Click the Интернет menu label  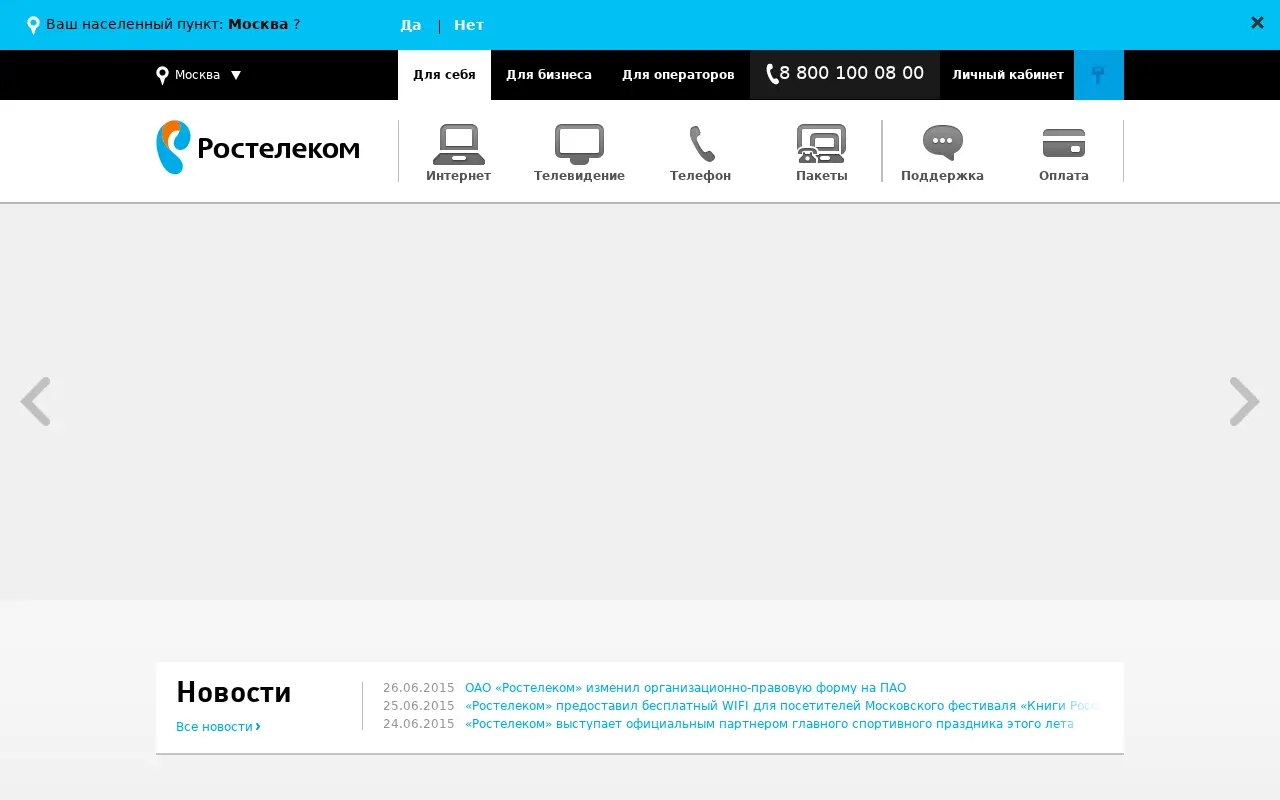459,176
